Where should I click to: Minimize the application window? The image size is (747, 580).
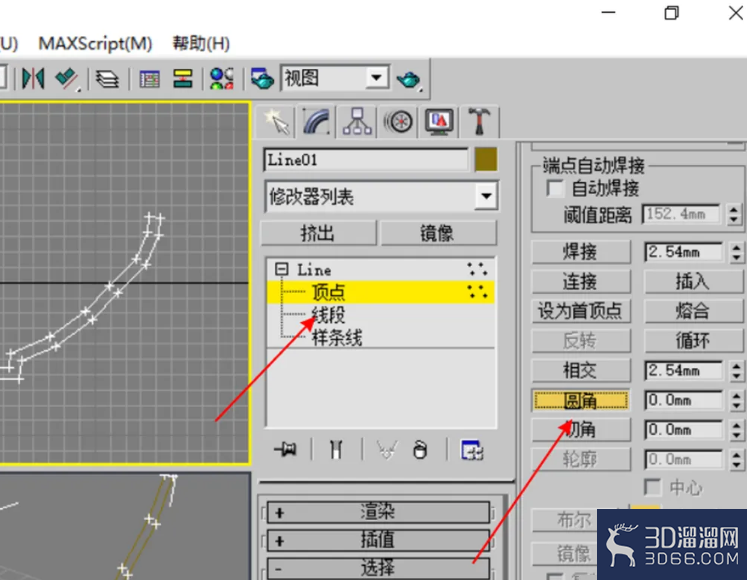(x=608, y=13)
